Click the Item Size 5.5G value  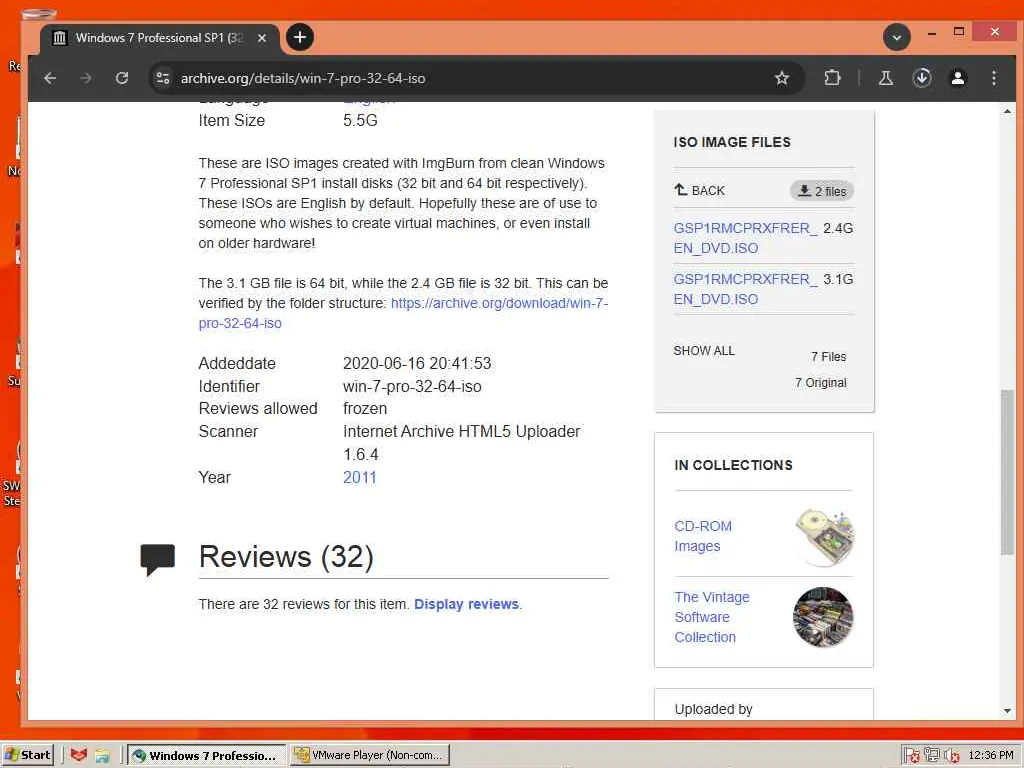click(x=360, y=120)
